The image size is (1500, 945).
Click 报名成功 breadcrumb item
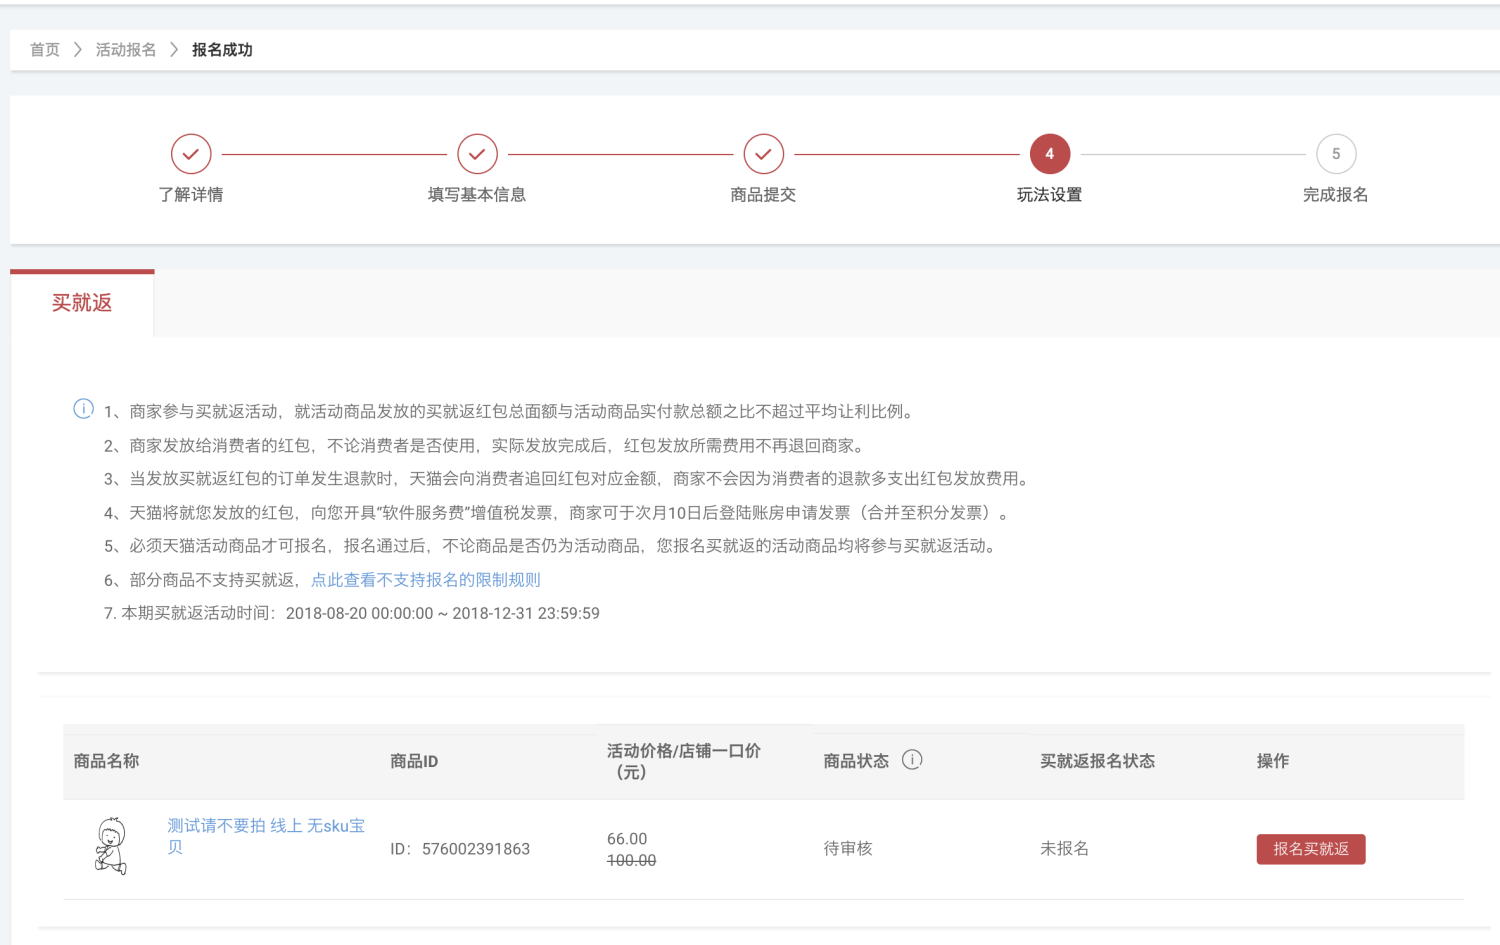tap(222, 50)
